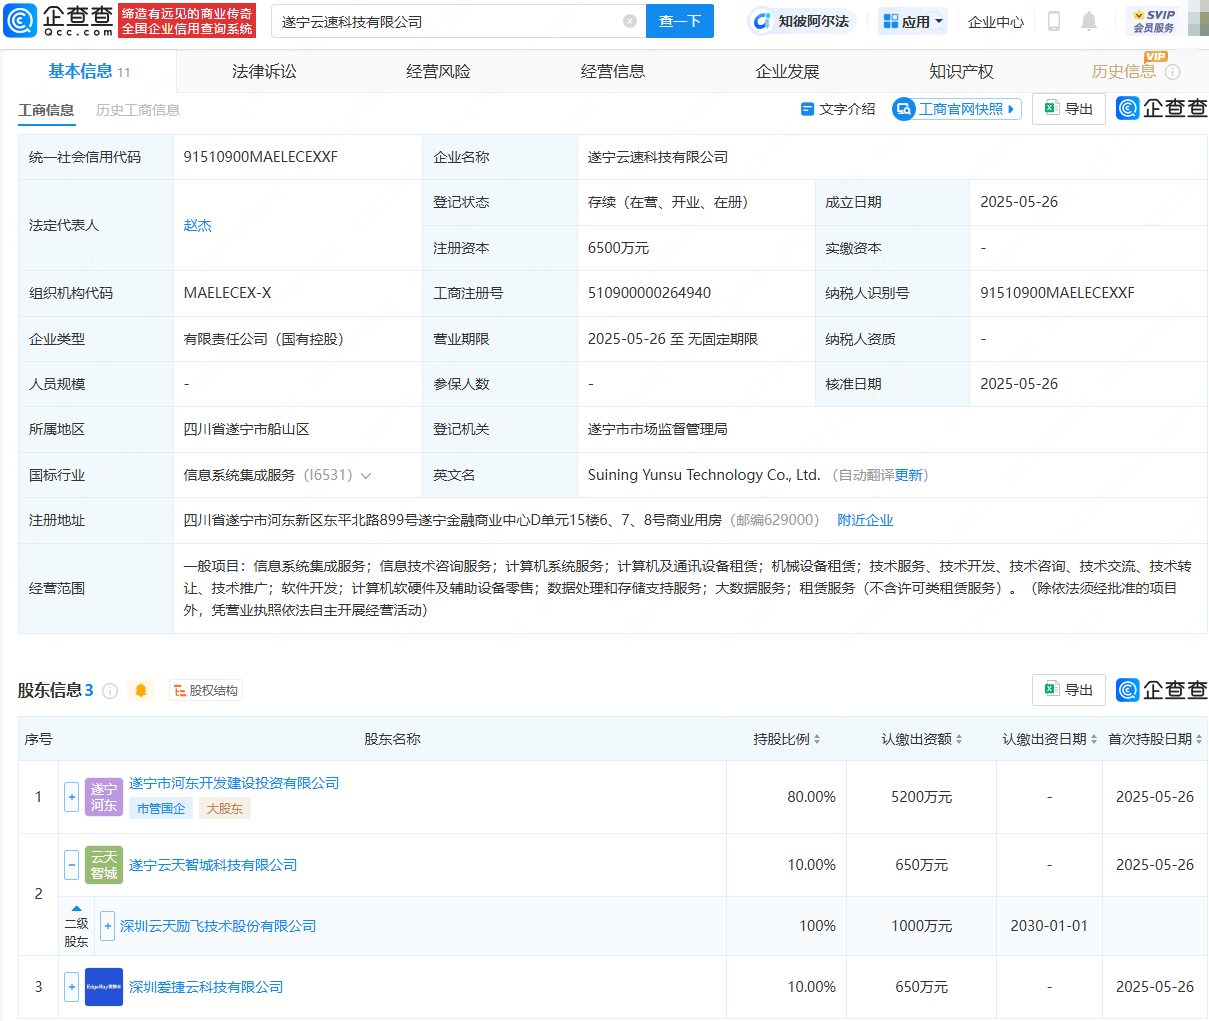Switch to the 历史工商信息 sub-tab

pos(138,110)
